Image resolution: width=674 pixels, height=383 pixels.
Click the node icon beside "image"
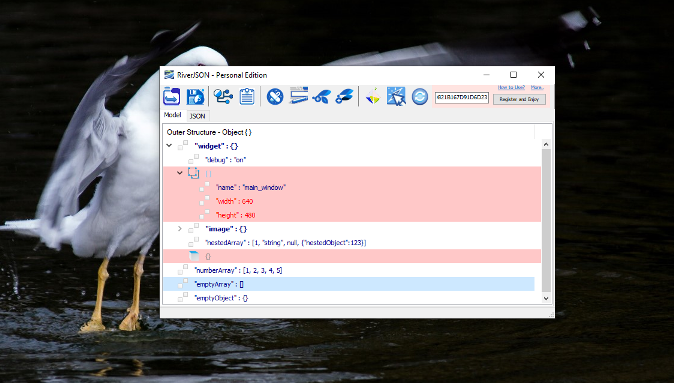tap(193, 228)
